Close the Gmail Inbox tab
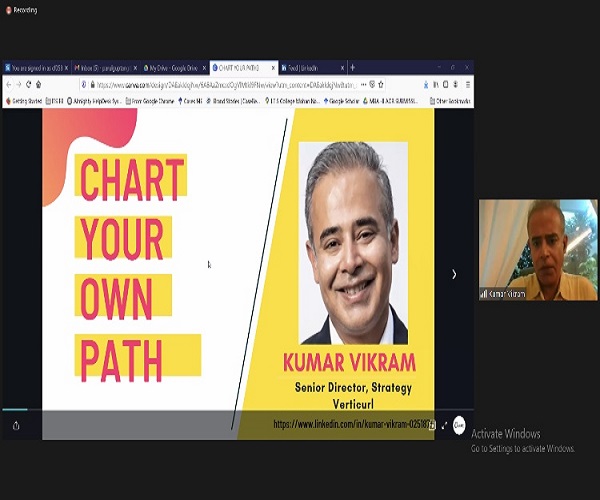Image resolution: width=600 pixels, height=500 pixels. (135, 68)
